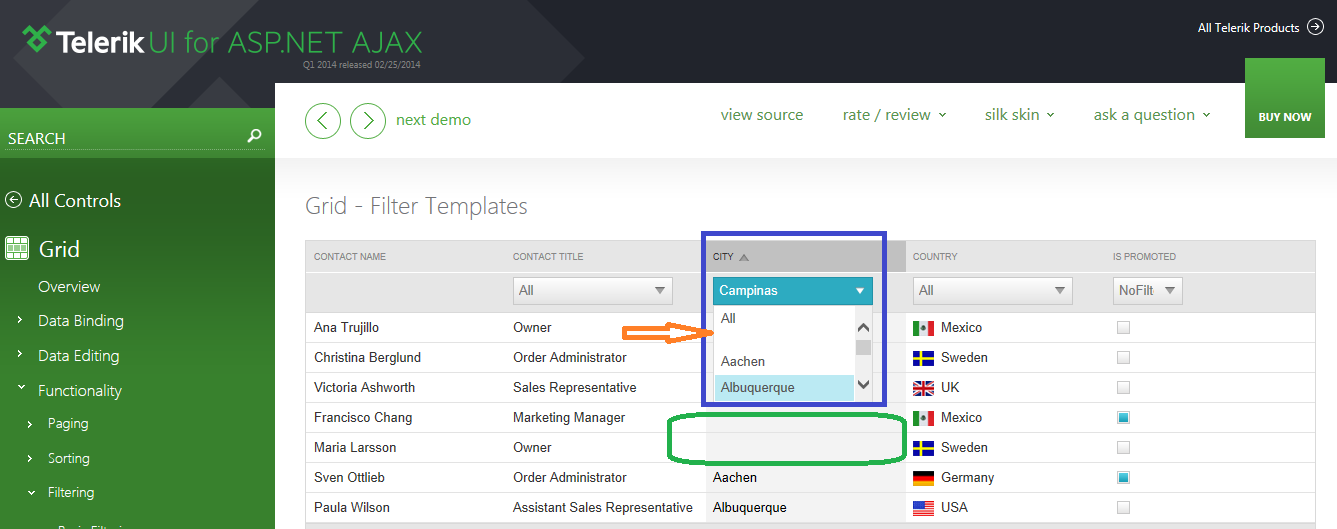Click the UK flag in Victoria Ashworth row
This screenshot has width=1337, height=529.
923,388
